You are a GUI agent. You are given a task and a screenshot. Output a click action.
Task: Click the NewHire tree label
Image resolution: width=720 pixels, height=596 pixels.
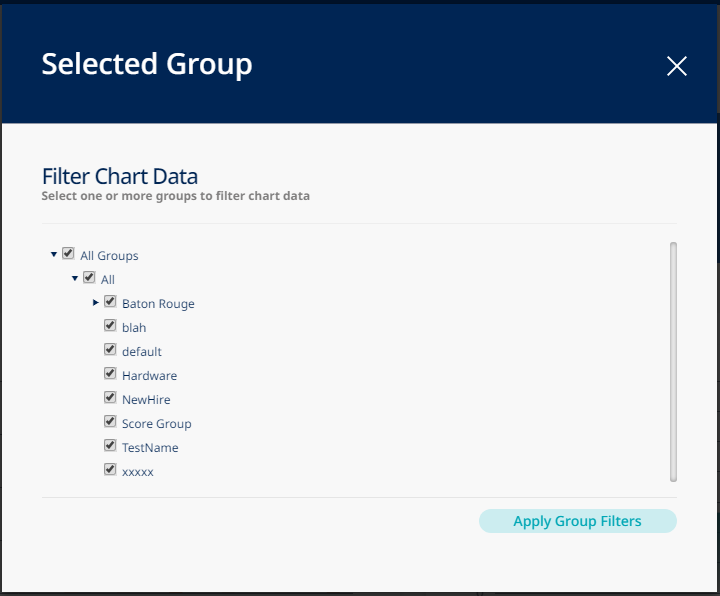(146, 400)
